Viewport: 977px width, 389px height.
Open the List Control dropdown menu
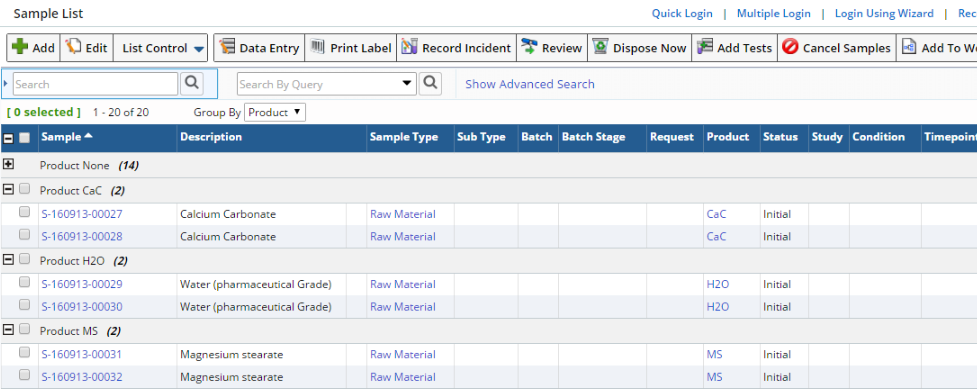160,48
